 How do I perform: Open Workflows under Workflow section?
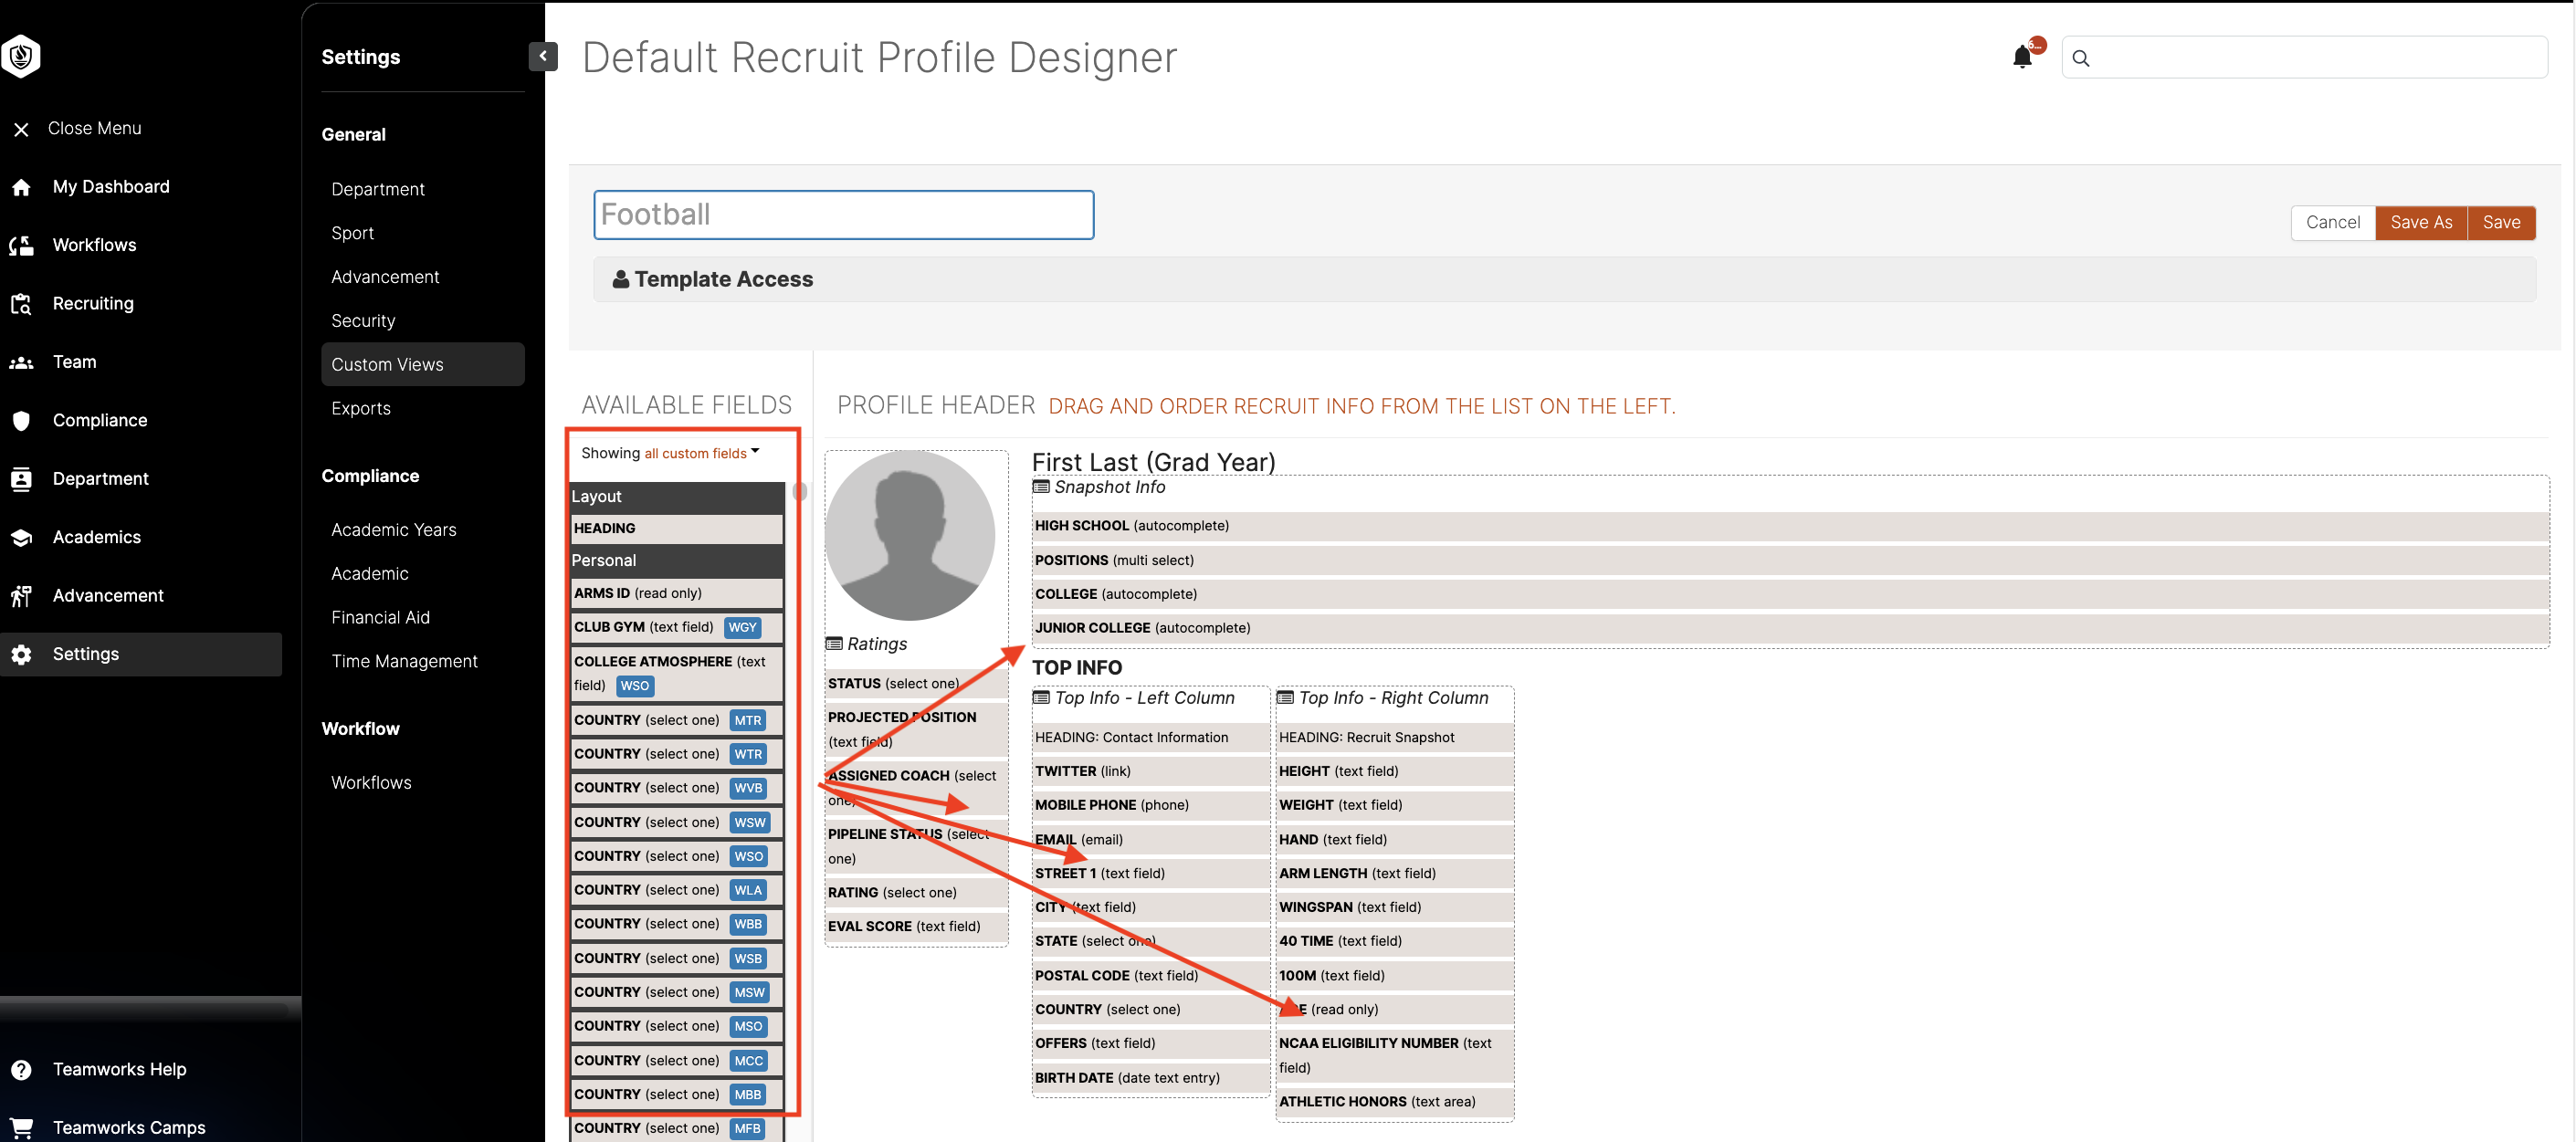tap(371, 783)
